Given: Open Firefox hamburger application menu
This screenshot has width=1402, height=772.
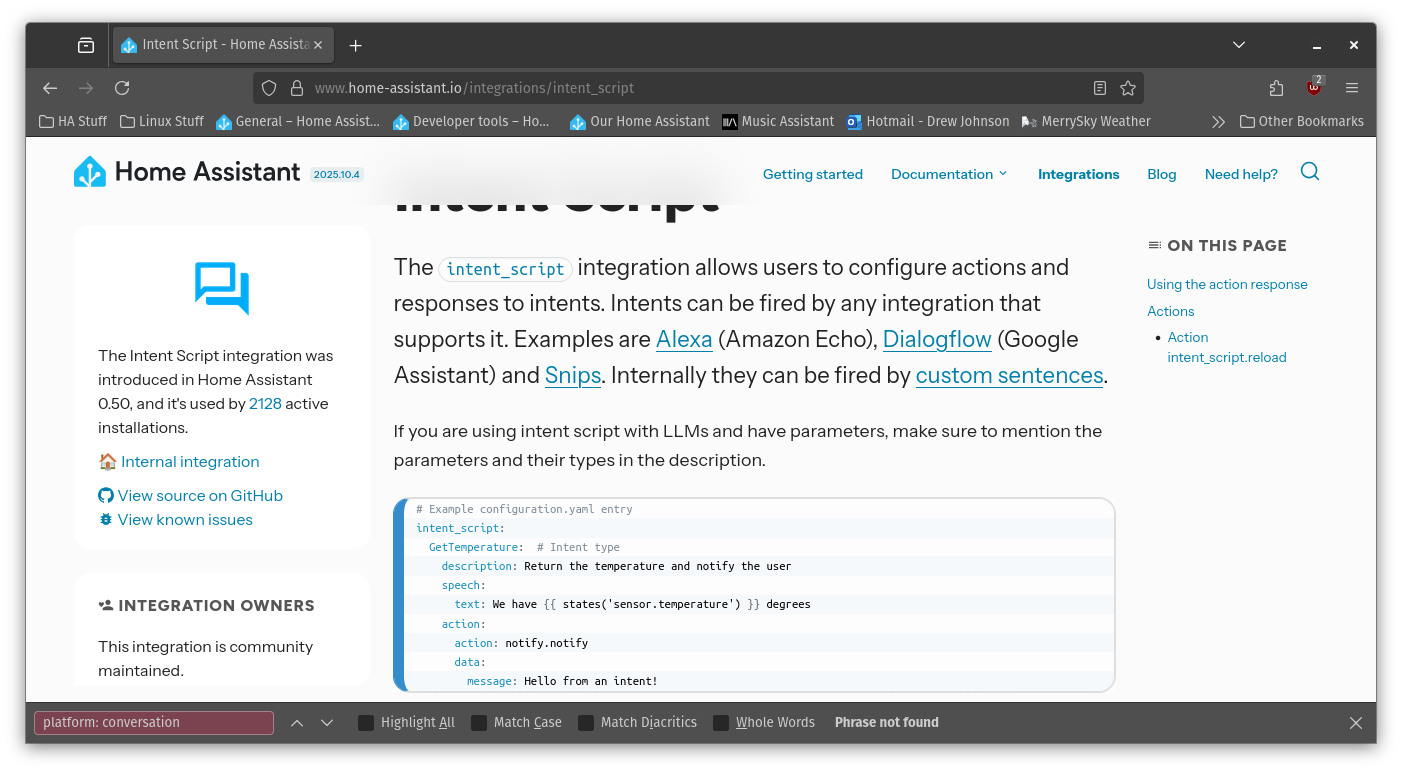Looking at the screenshot, I should coord(1352,88).
